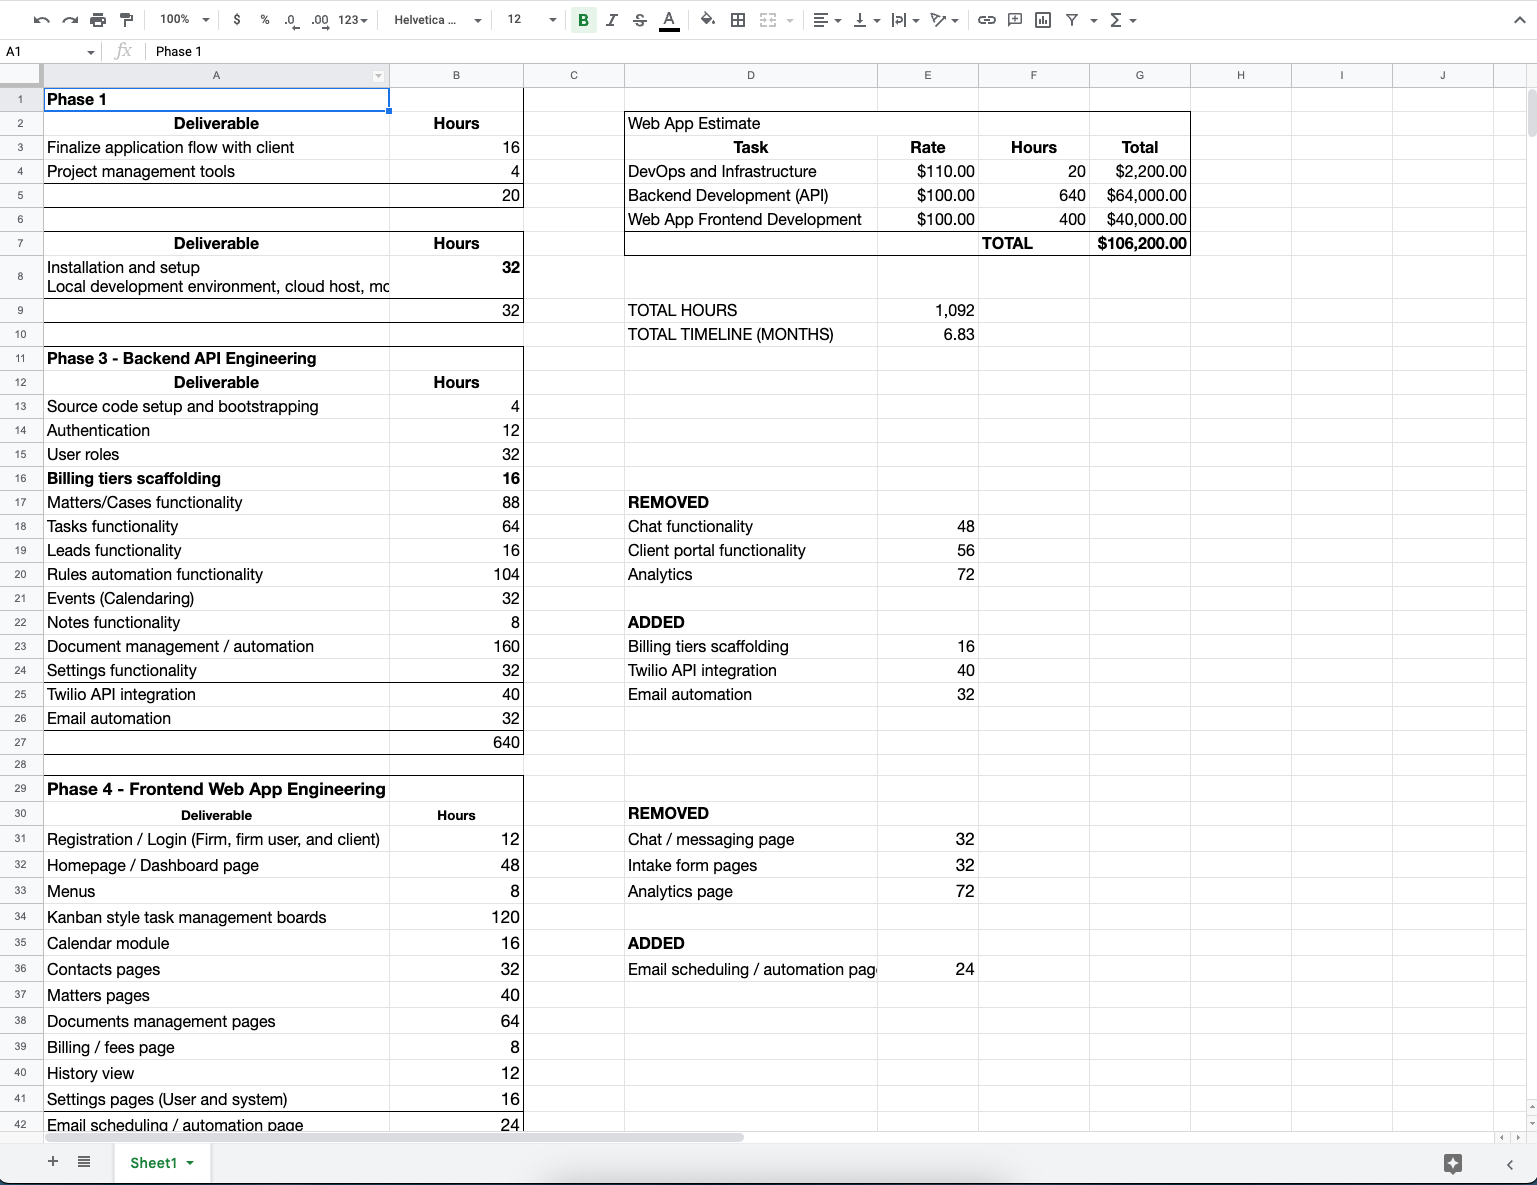The height and width of the screenshot is (1185, 1537).
Task: Undo the last action
Action: pos(41,20)
